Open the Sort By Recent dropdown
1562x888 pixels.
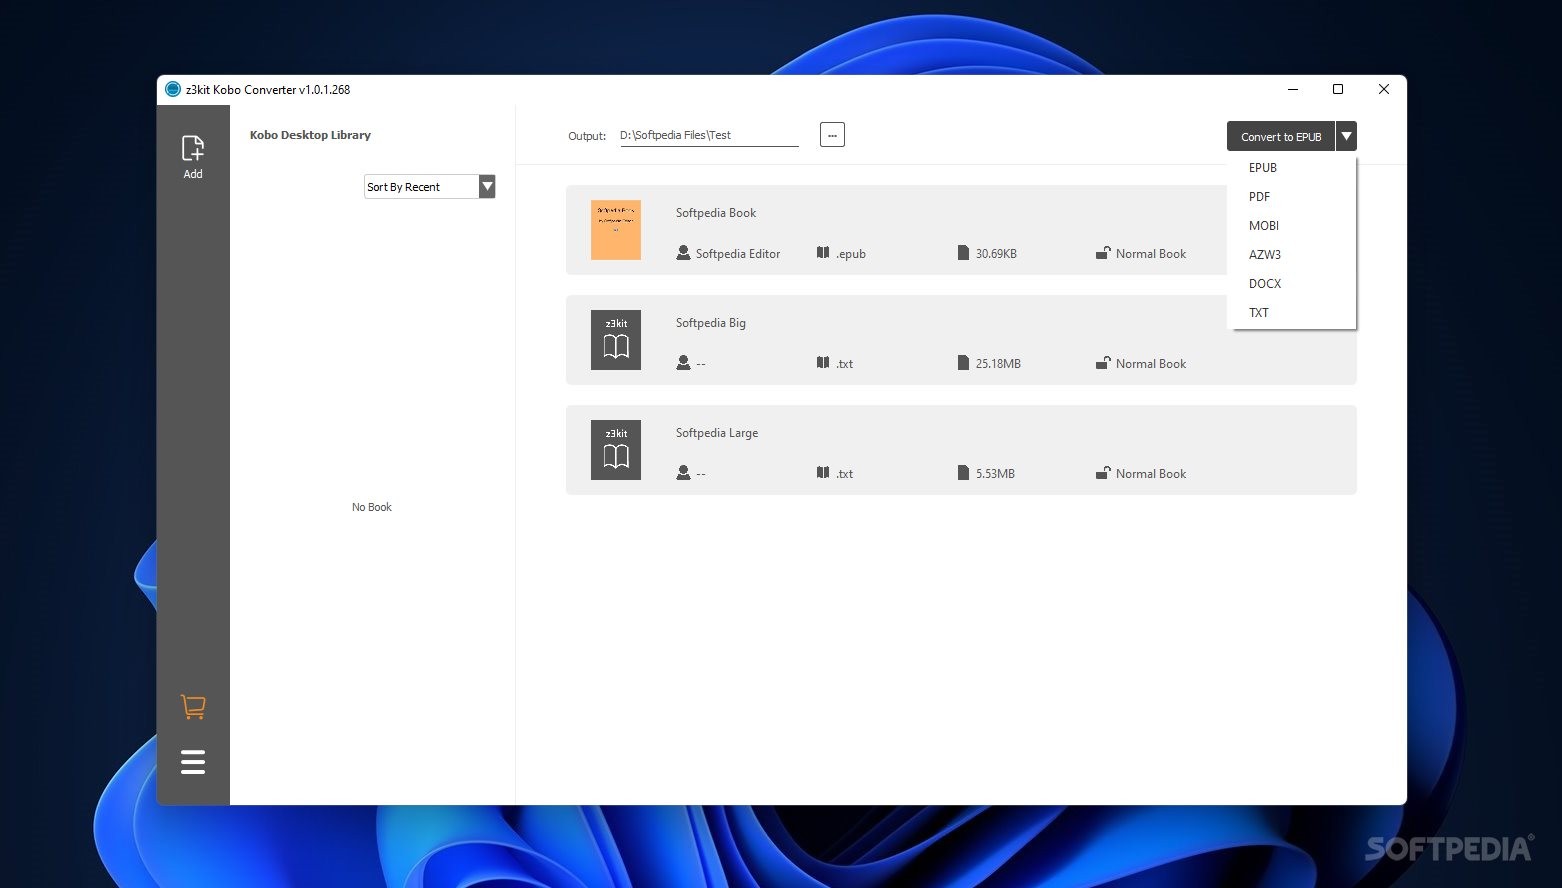click(430, 187)
